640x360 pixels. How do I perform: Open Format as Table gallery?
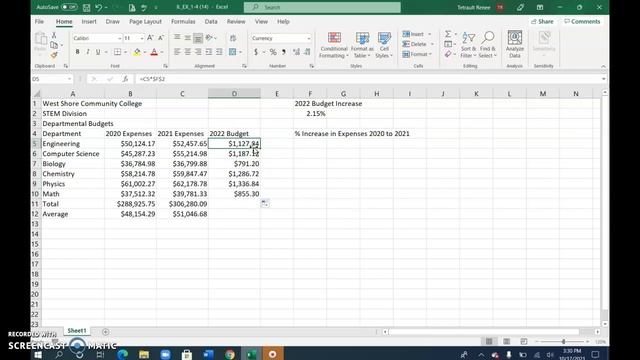click(362, 45)
